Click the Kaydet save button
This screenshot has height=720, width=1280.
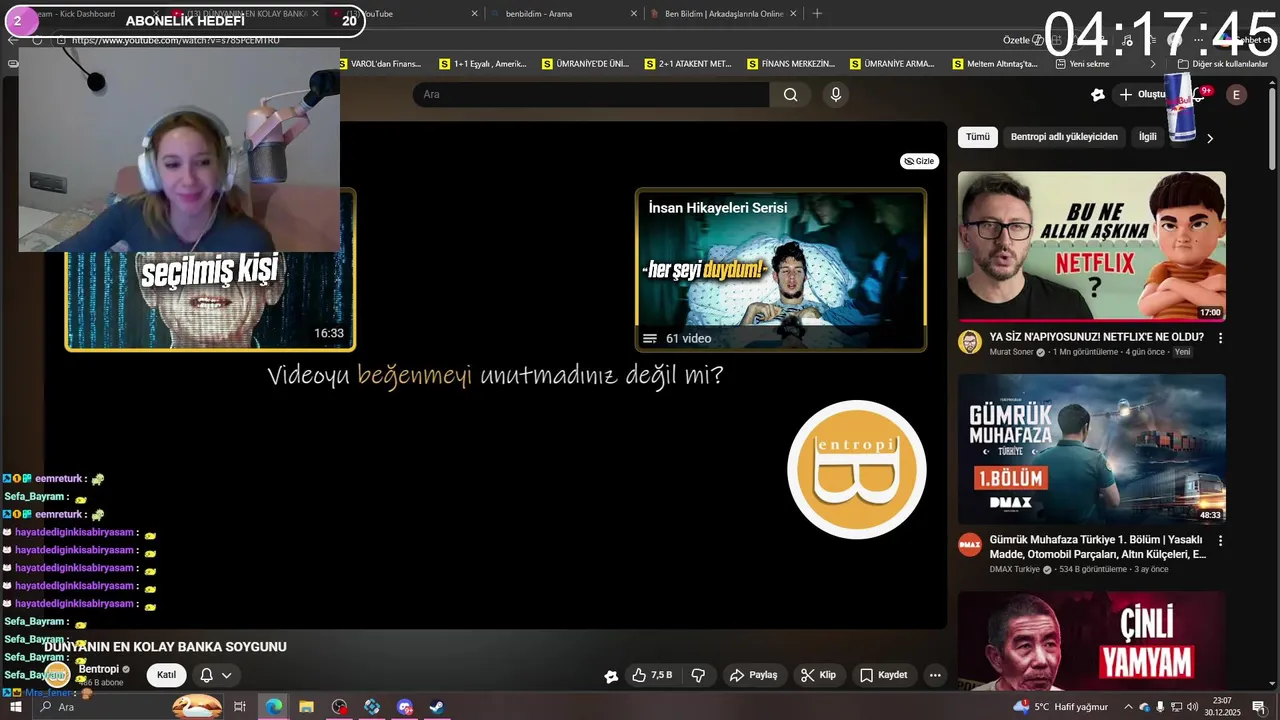(884, 675)
